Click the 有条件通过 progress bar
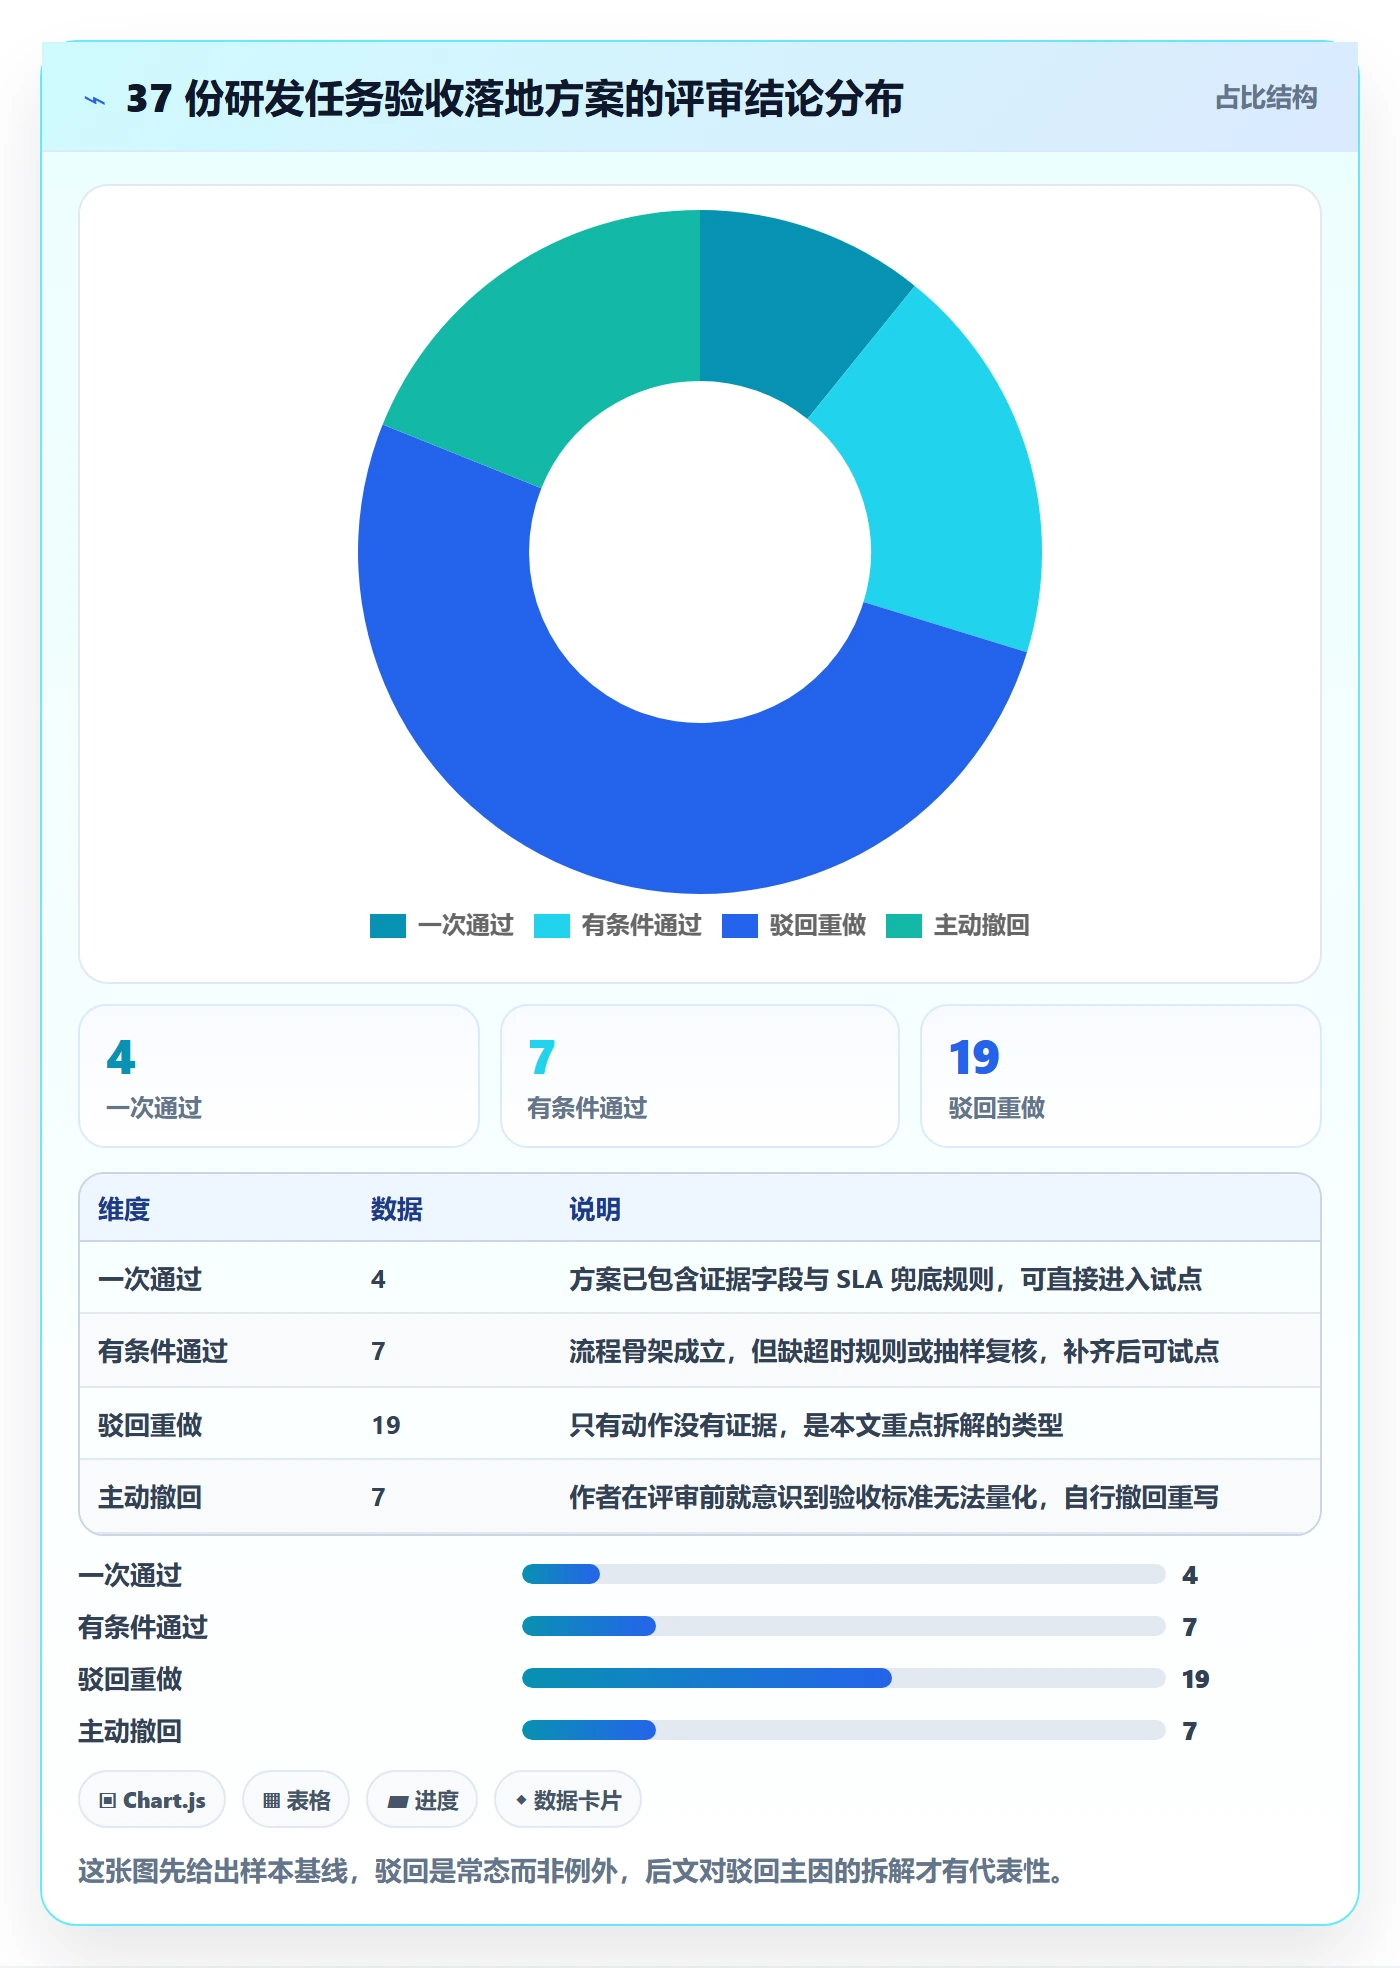This screenshot has height=1968, width=1400. [x=843, y=1626]
